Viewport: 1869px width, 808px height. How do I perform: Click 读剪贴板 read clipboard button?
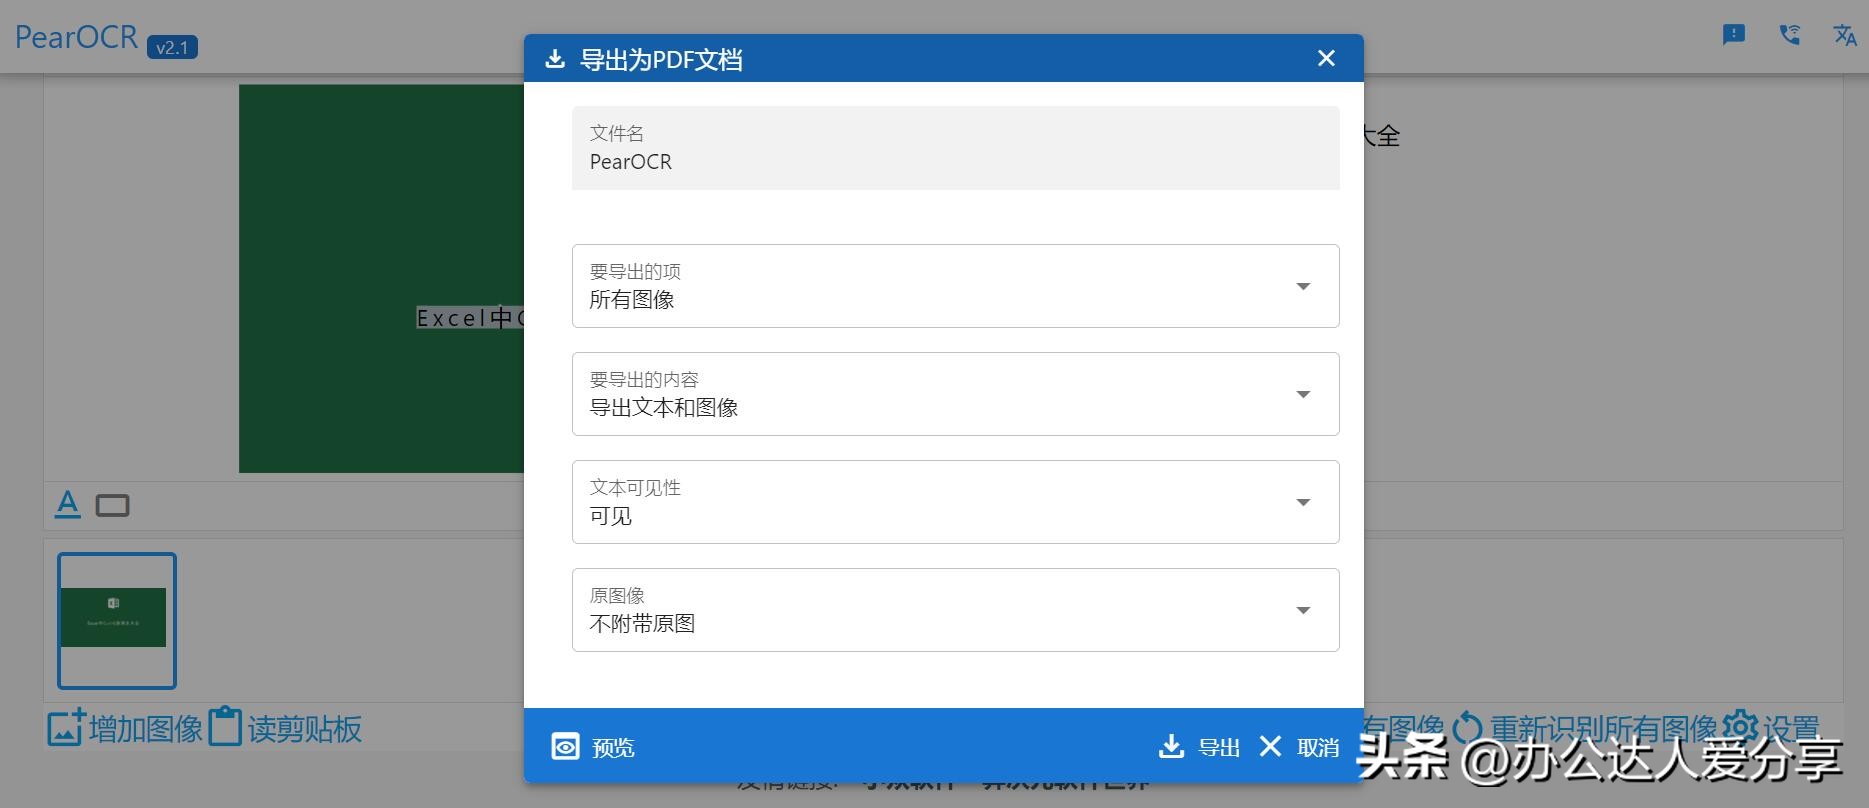285,728
